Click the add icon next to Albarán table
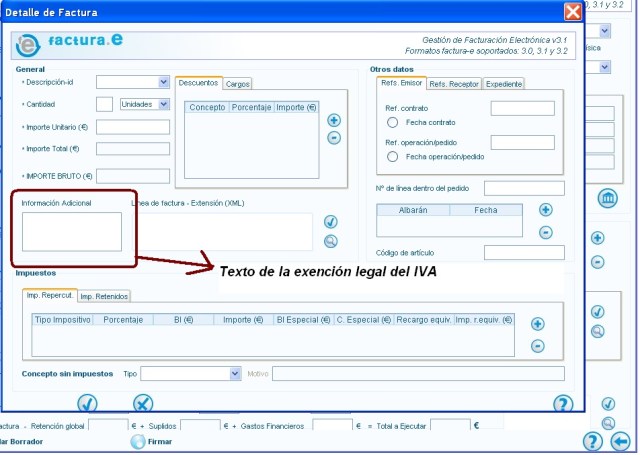 pyautogui.click(x=545, y=210)
